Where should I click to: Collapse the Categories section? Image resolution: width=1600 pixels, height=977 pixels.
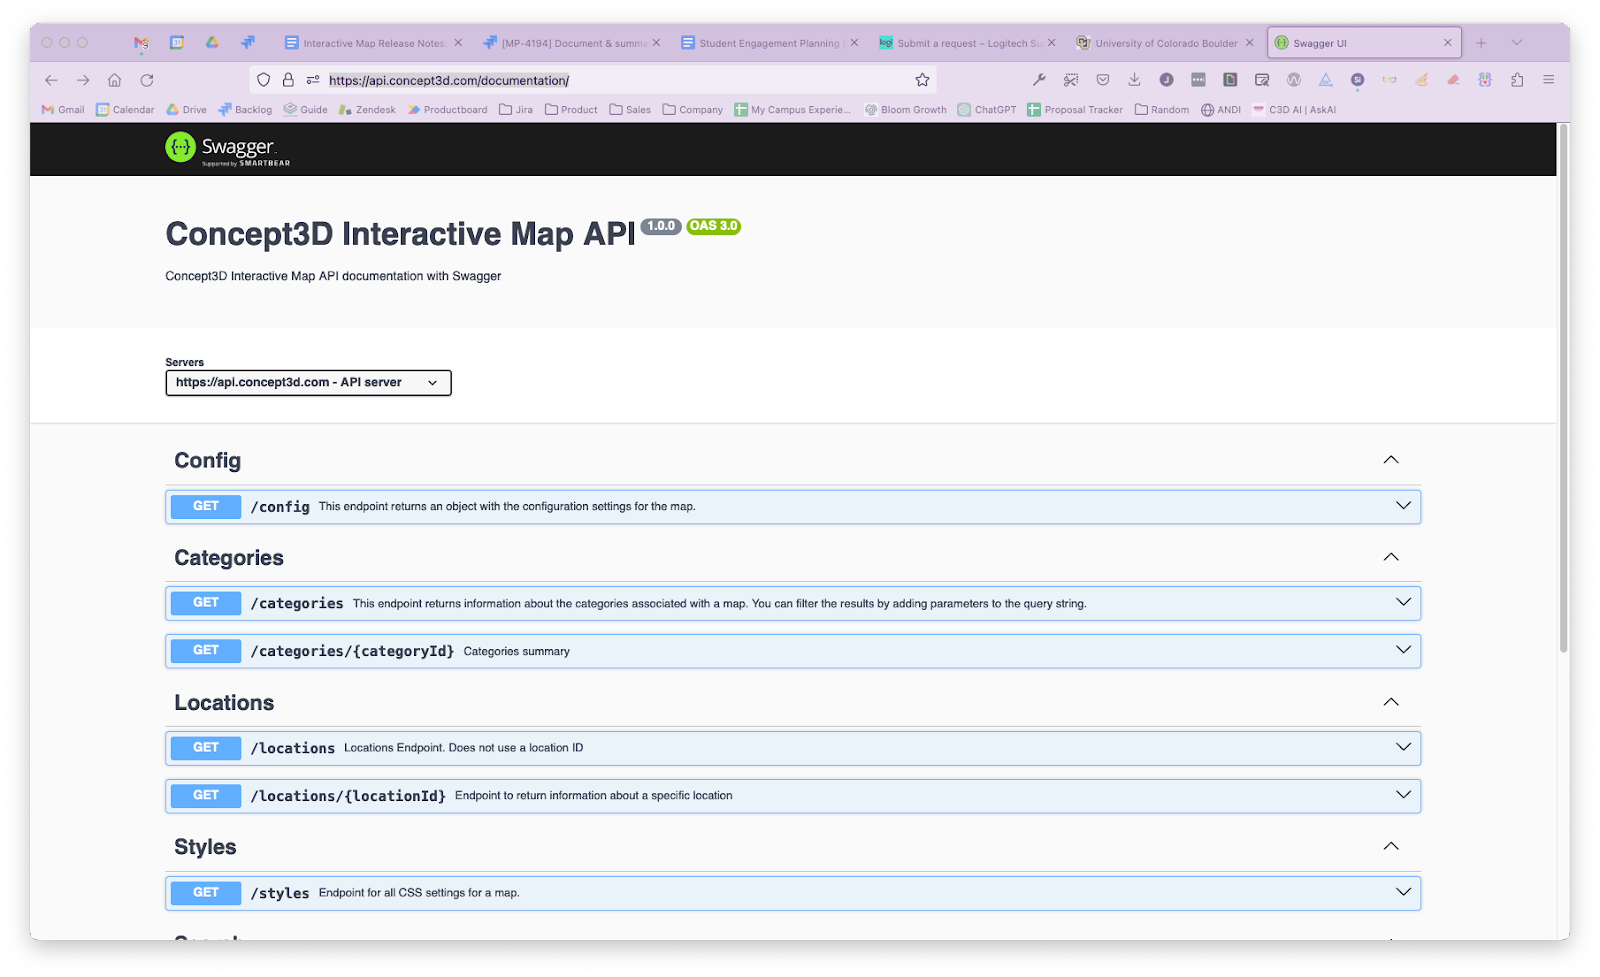(x=1391, y=557)
